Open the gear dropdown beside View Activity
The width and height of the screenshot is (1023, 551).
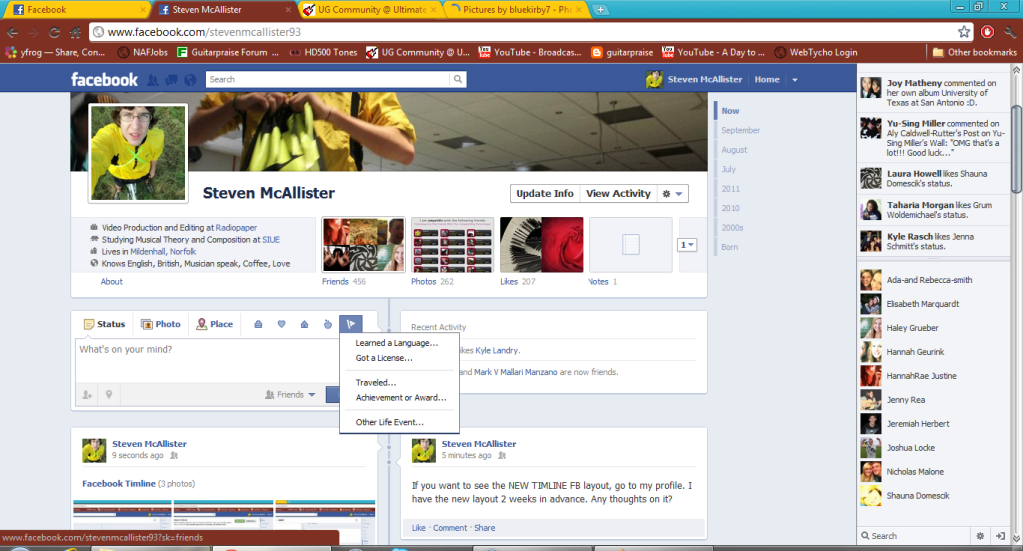pos(672,194)
